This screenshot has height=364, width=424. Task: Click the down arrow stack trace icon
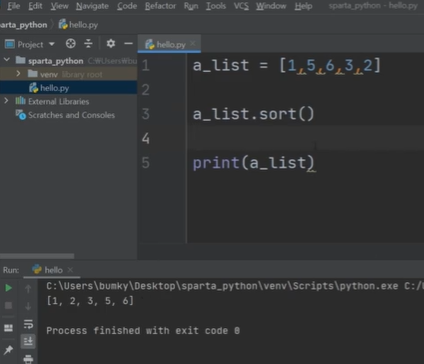28,306
